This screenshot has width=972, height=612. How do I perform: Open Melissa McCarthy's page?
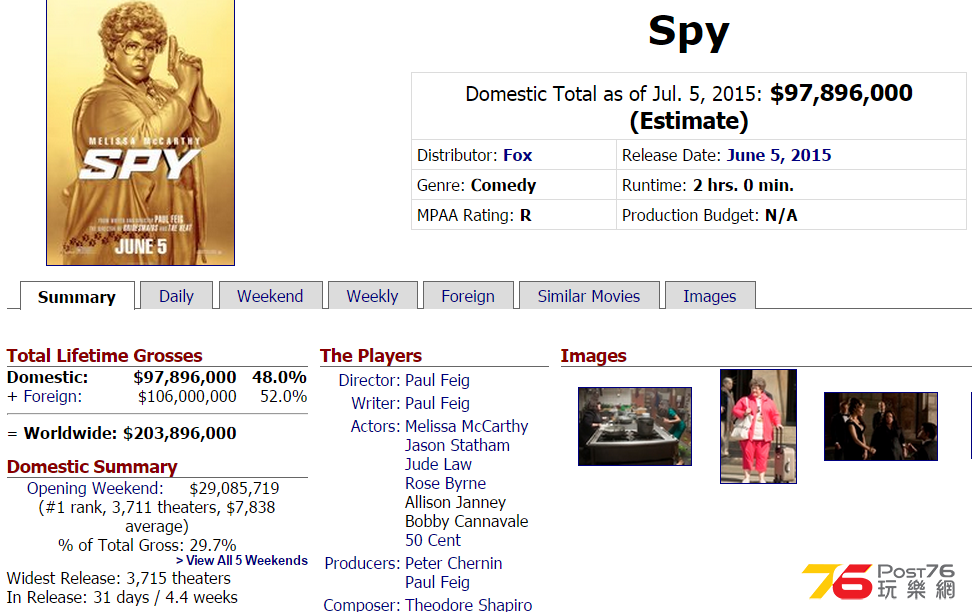467,426
